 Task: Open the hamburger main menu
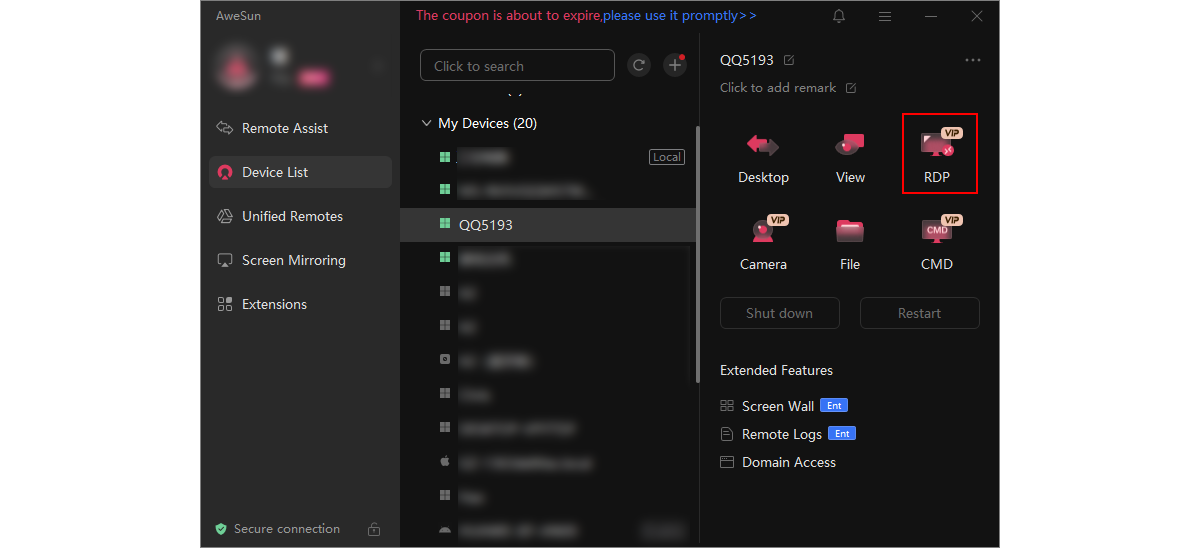(885, 16)
